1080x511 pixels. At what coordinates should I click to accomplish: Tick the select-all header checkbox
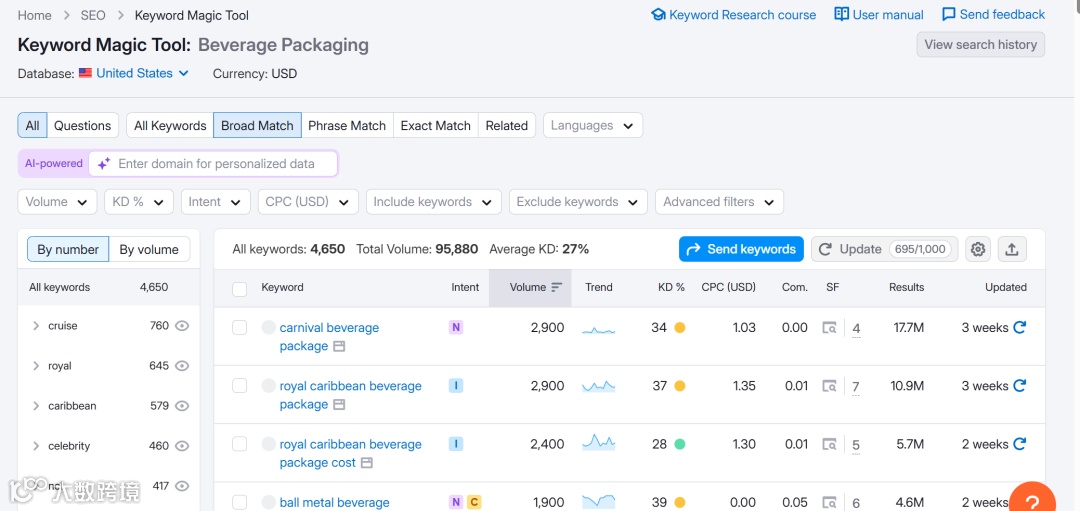point(239,288)
